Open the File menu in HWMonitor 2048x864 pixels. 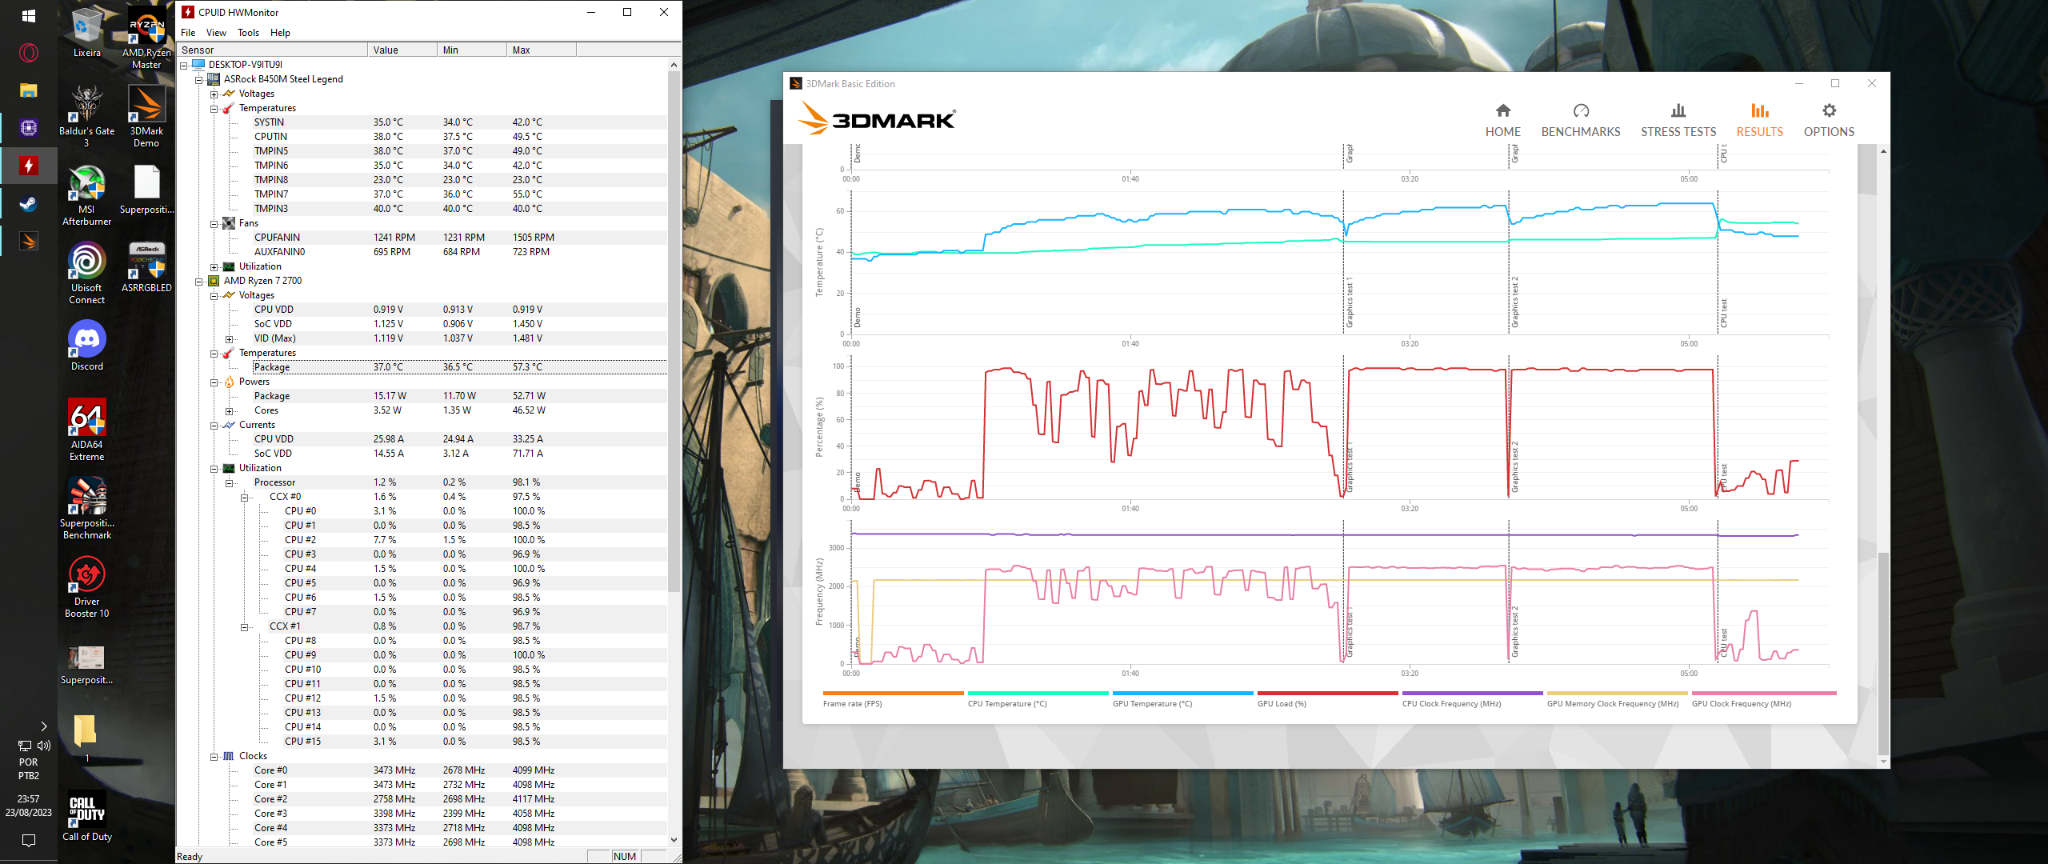[188, 33]
